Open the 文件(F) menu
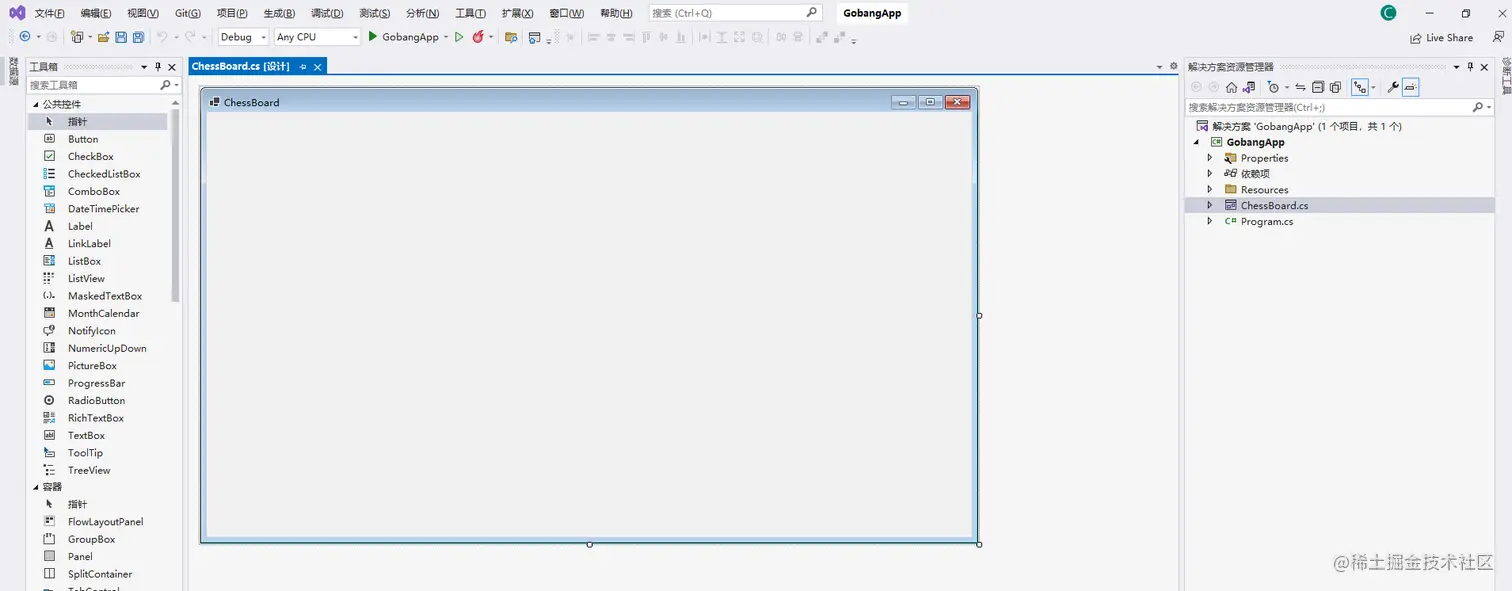 tap(49, 13)
